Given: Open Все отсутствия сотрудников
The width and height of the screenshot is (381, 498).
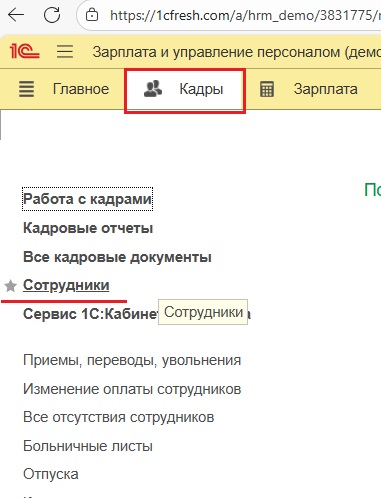Looking at the screenshot, I should (118, 417).
